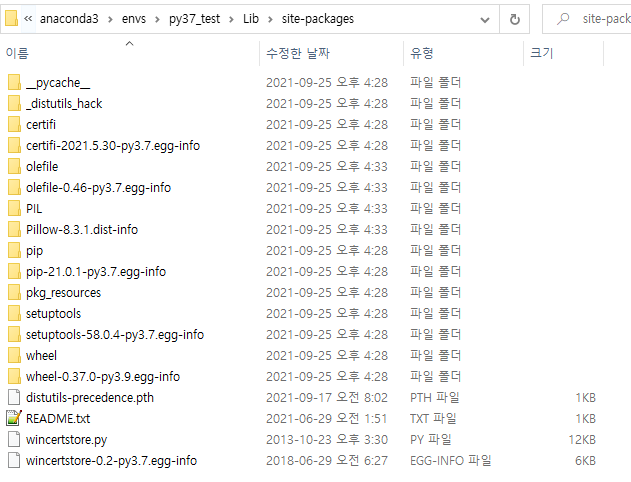Open the address bar history dropdown

click(x=485, y=19)
